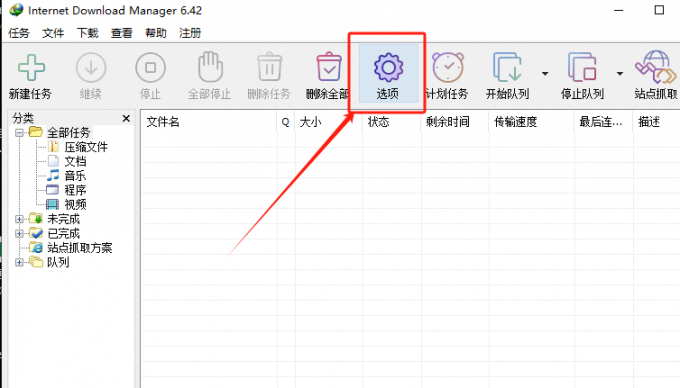The height and width of the screenshot is (388, 680).
Task: Click the 压缩文件 archive icon
Action: coord(53,147)
